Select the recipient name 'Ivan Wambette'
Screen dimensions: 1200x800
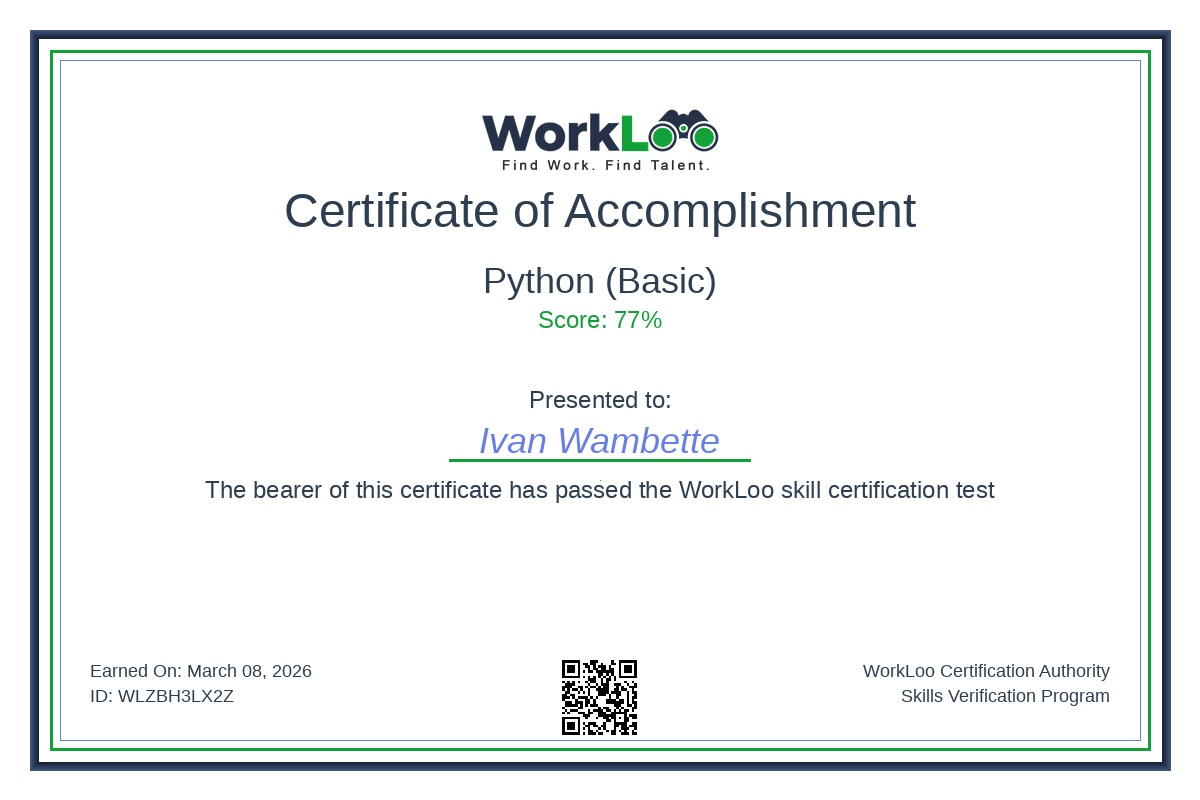599,441
